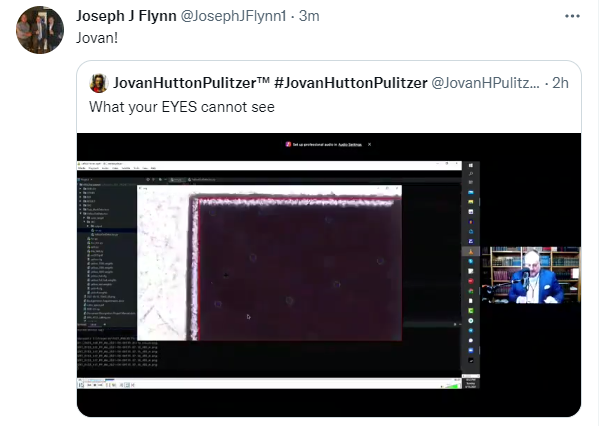The width and height of the screenshot is (611, 426).
Task: Open the tweet's three-dot More menu
Action: point(572,16)
